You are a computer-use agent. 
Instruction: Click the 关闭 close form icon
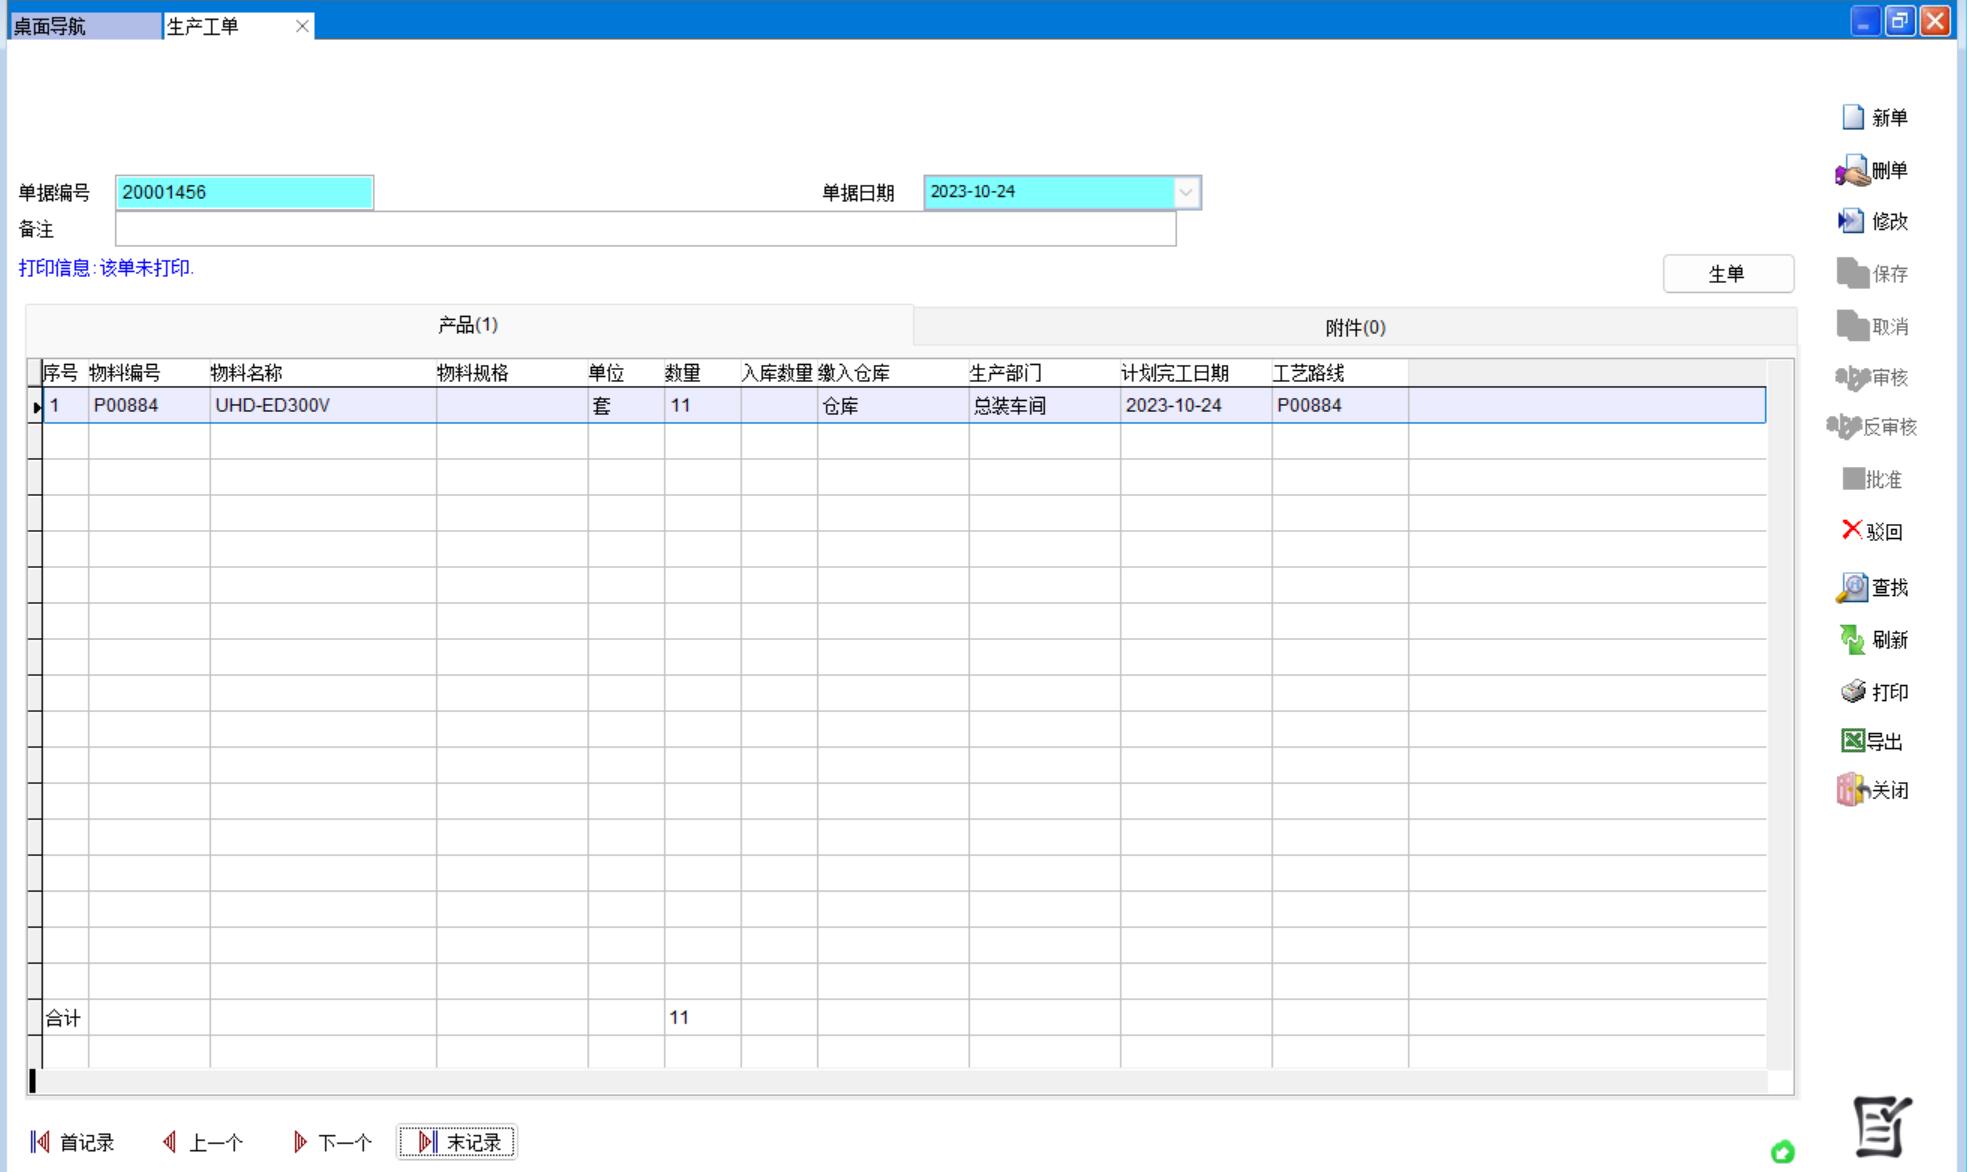click(1852, 790)
